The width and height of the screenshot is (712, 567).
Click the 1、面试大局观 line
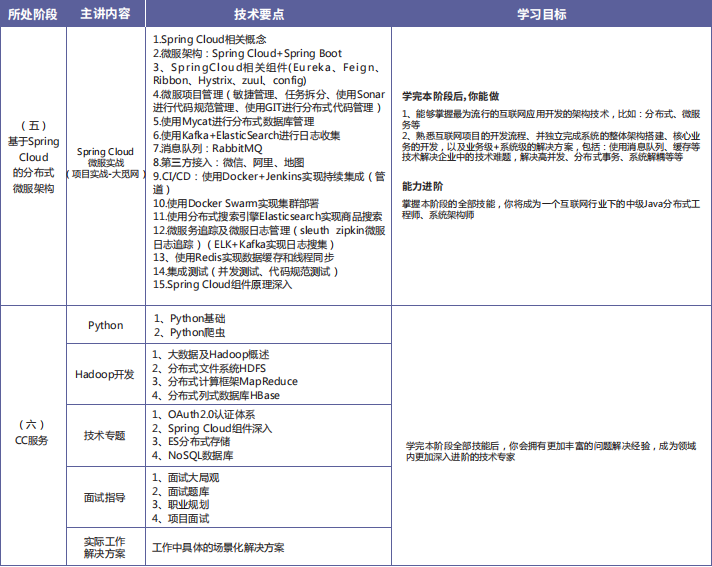(x=186, y=478)
